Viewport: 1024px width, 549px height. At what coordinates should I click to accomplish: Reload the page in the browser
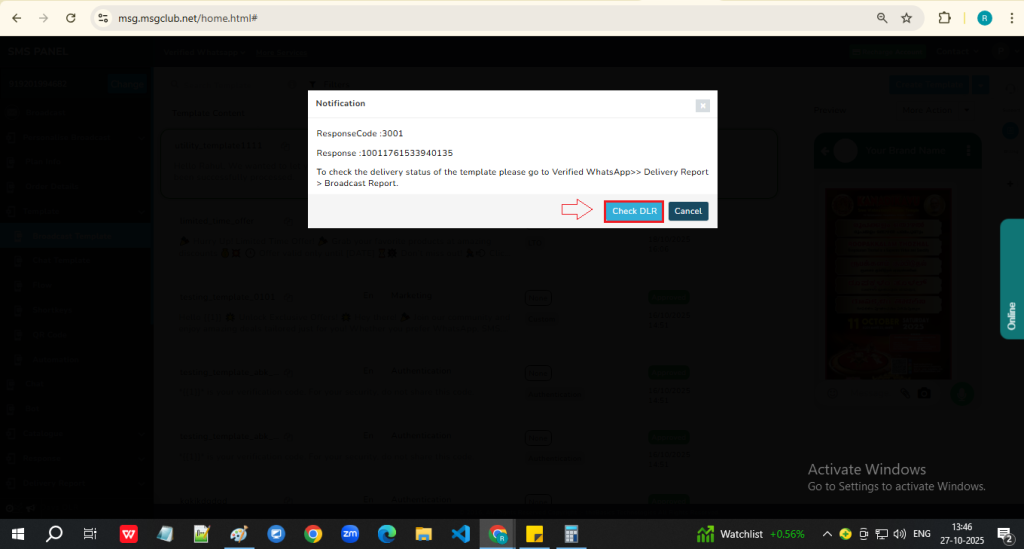[x=70, y=18]
